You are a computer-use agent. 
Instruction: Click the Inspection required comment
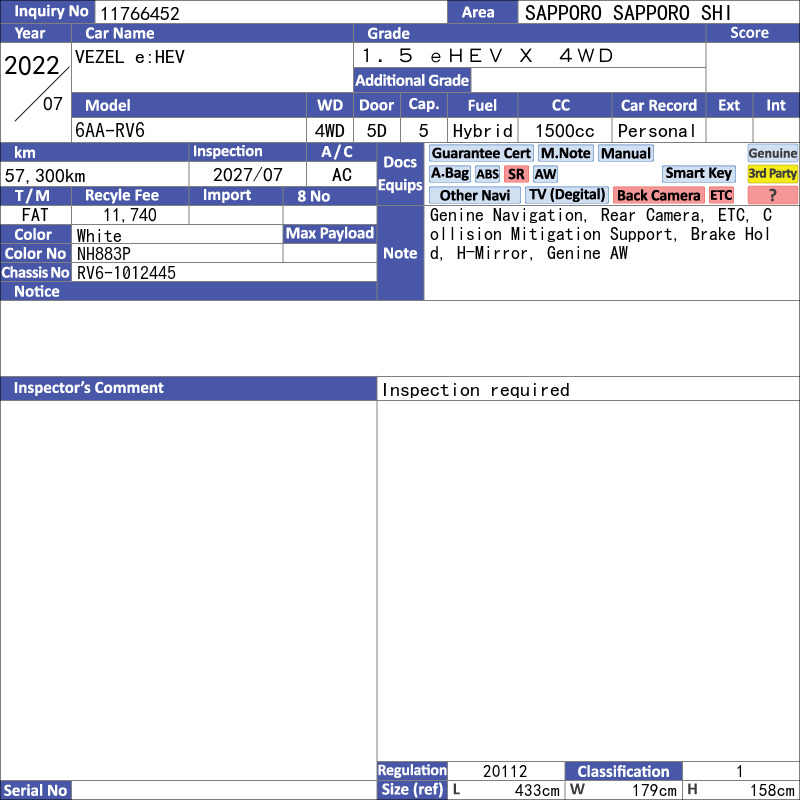[x=476, y=390]
